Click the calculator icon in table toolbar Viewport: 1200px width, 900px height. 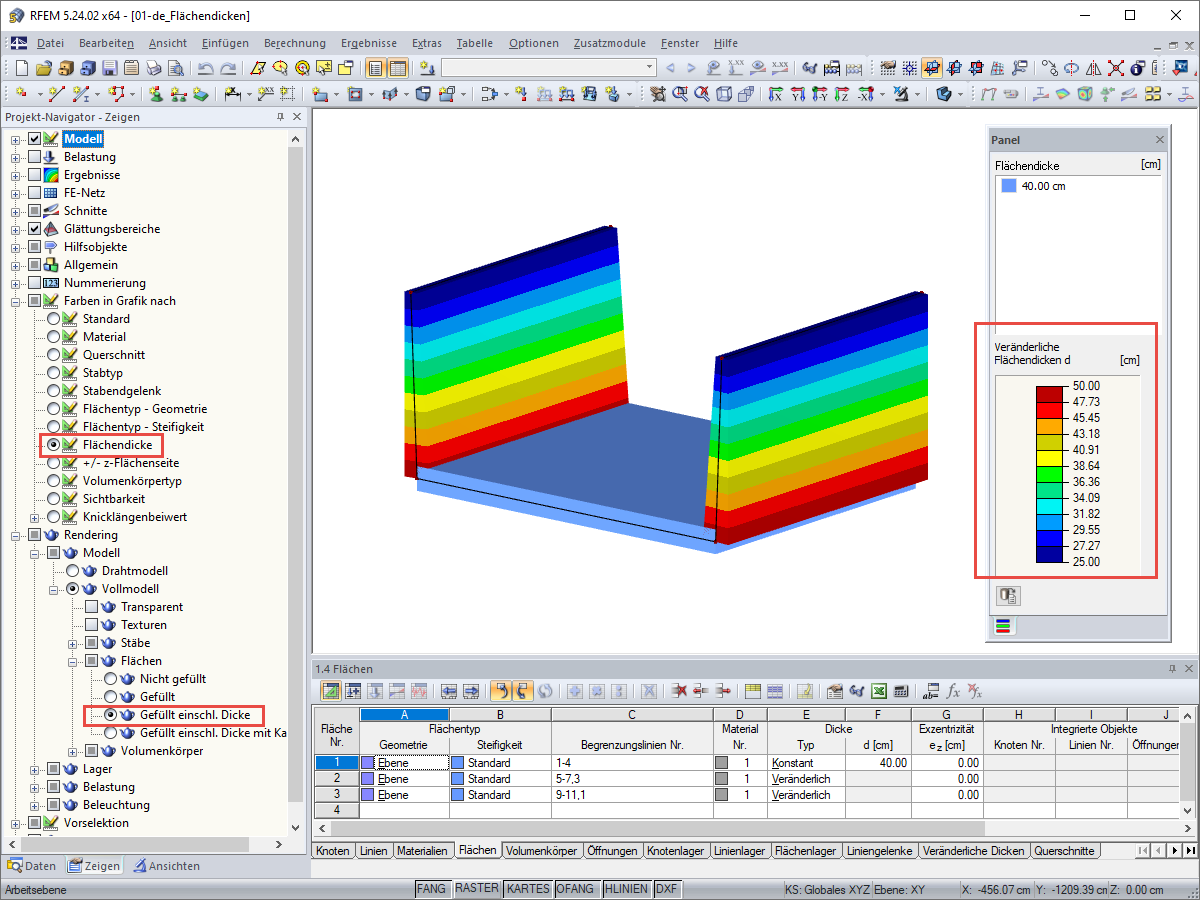point(900,690)
